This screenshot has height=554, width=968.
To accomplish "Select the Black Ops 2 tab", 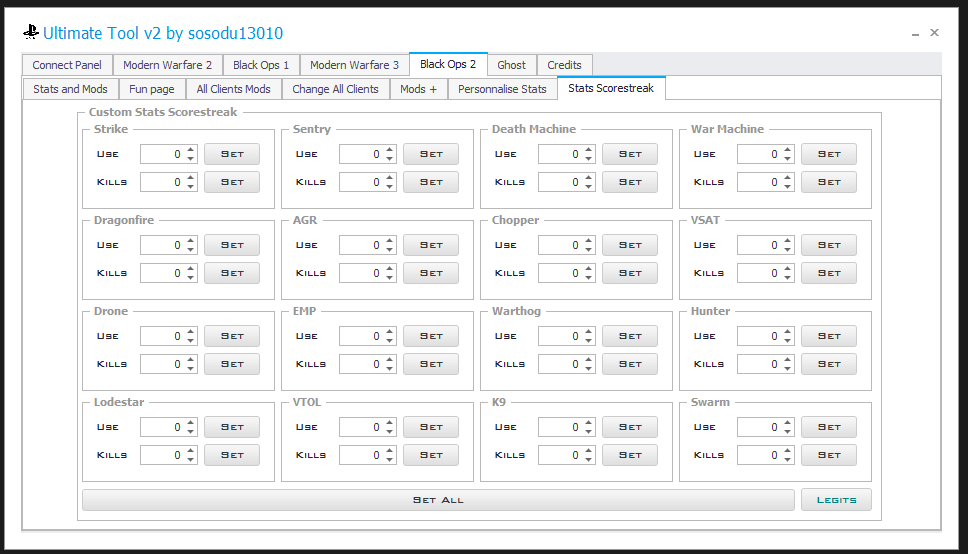I will pyautogui.click(x=448, y=64).
